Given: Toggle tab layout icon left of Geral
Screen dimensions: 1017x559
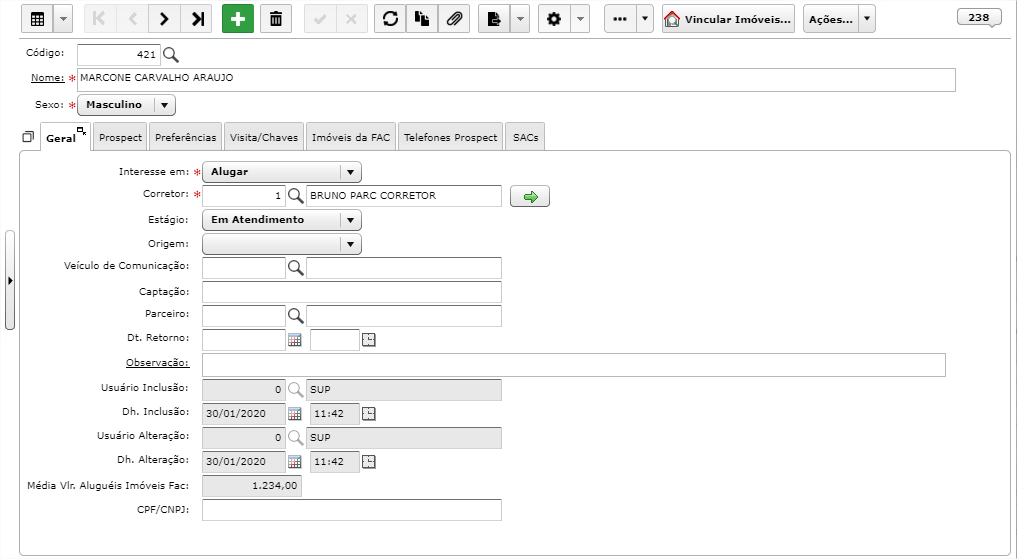Looking at the screenshot, I should click(x=28, y=137).
